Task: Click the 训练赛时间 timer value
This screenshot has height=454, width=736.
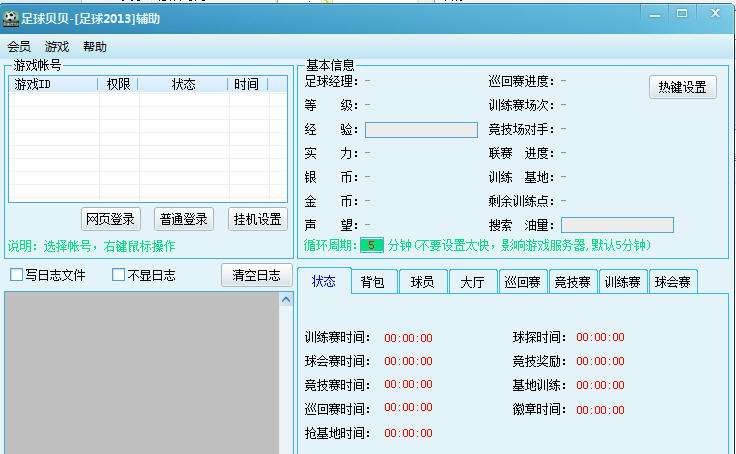Action: point(408,338)
